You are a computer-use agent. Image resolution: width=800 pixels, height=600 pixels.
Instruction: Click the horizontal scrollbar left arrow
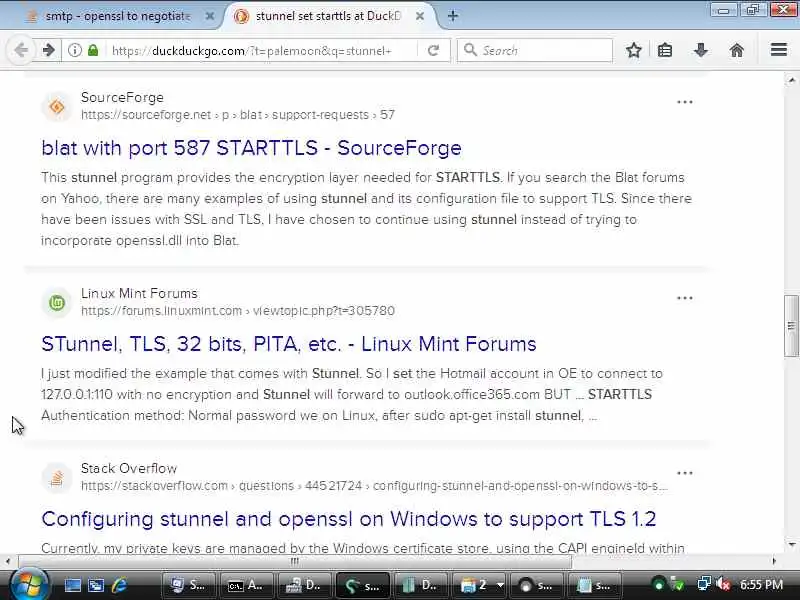tap(7, 561)
